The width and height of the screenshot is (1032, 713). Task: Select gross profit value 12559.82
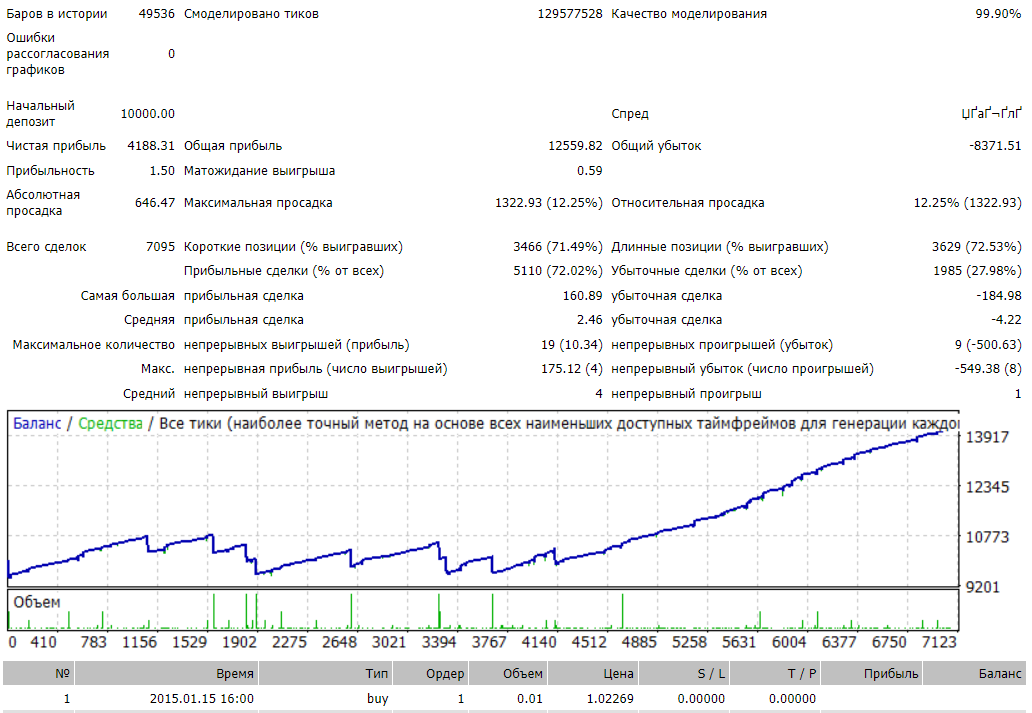575,145
